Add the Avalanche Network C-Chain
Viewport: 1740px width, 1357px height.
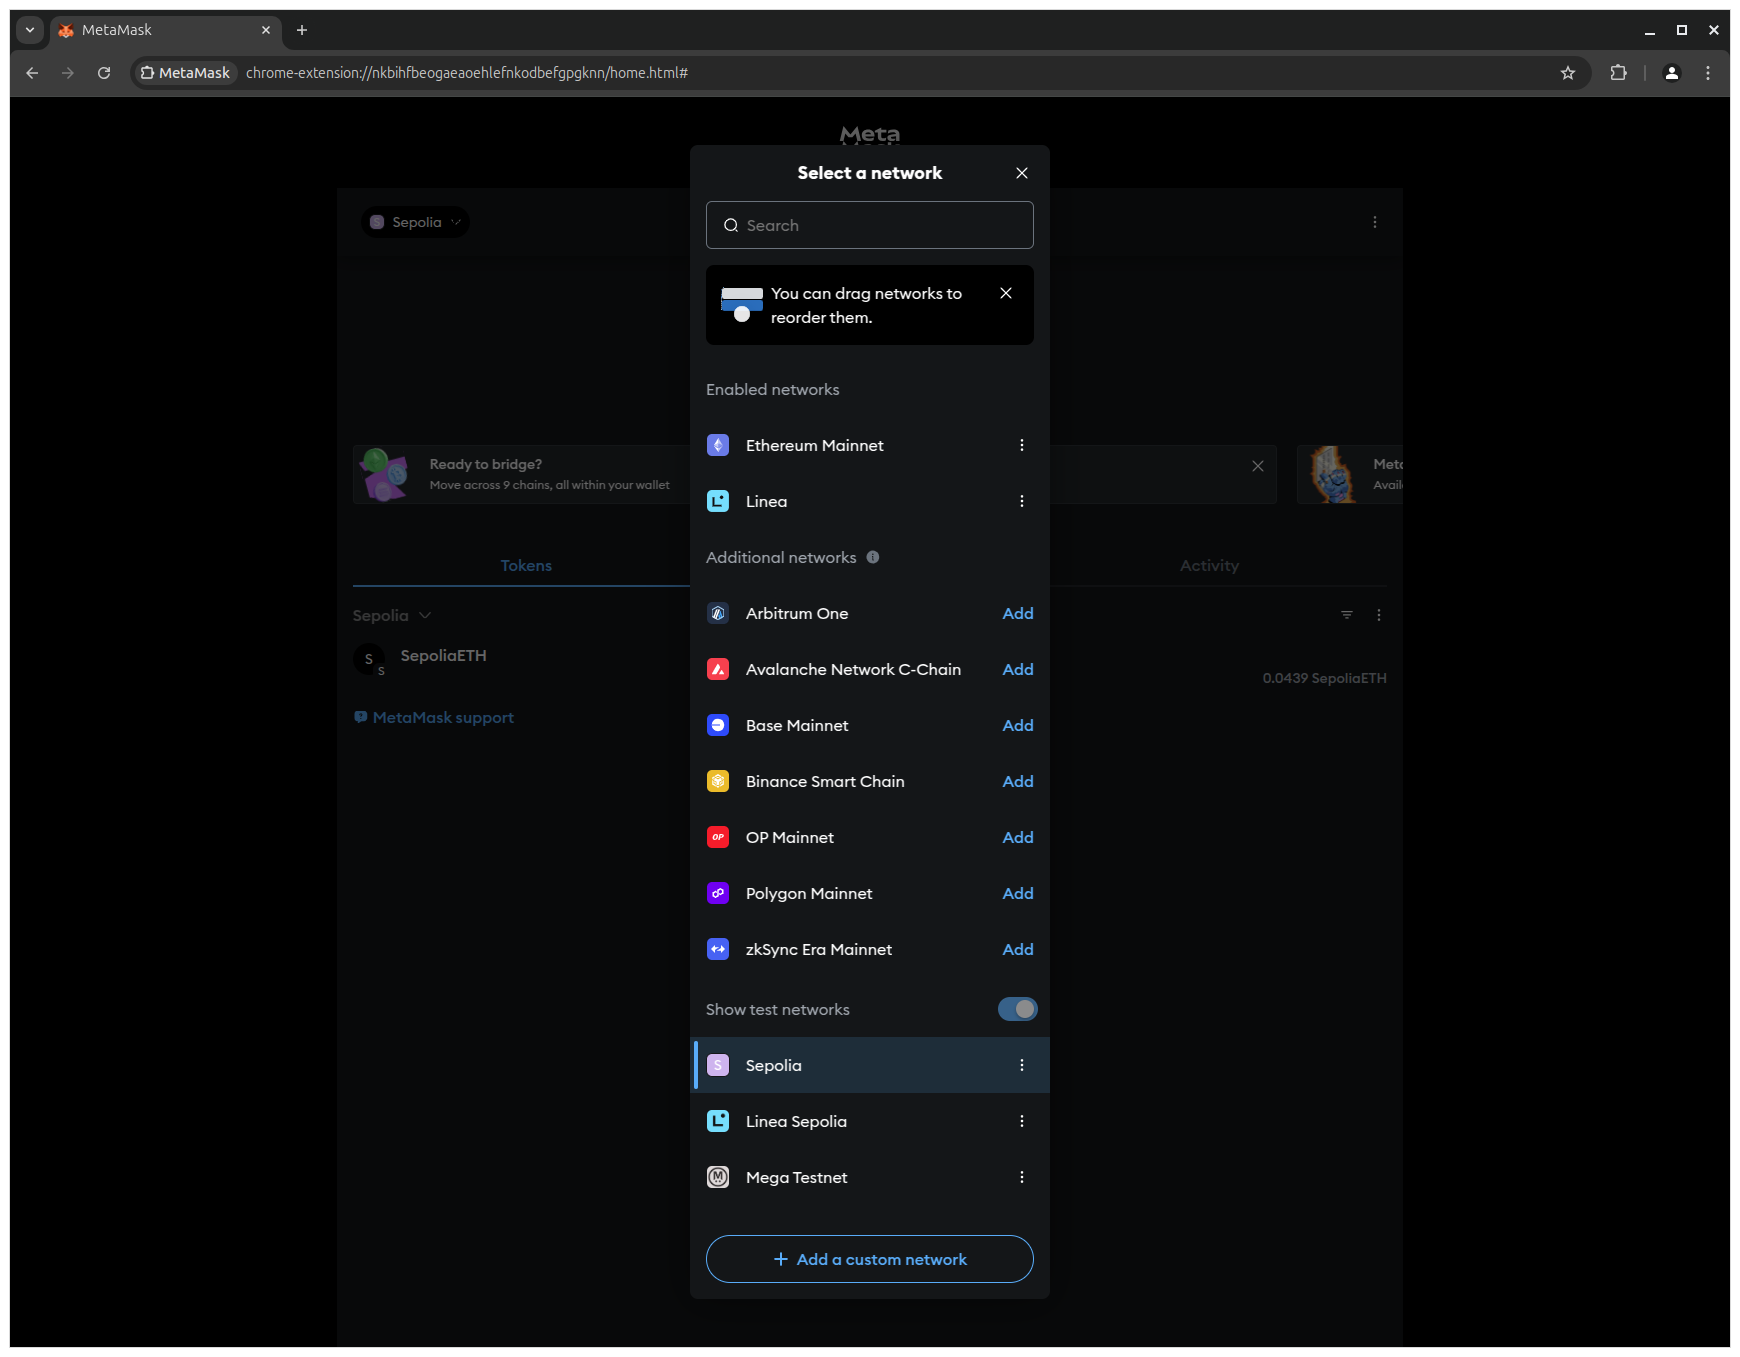click(x=1018, y=669)
